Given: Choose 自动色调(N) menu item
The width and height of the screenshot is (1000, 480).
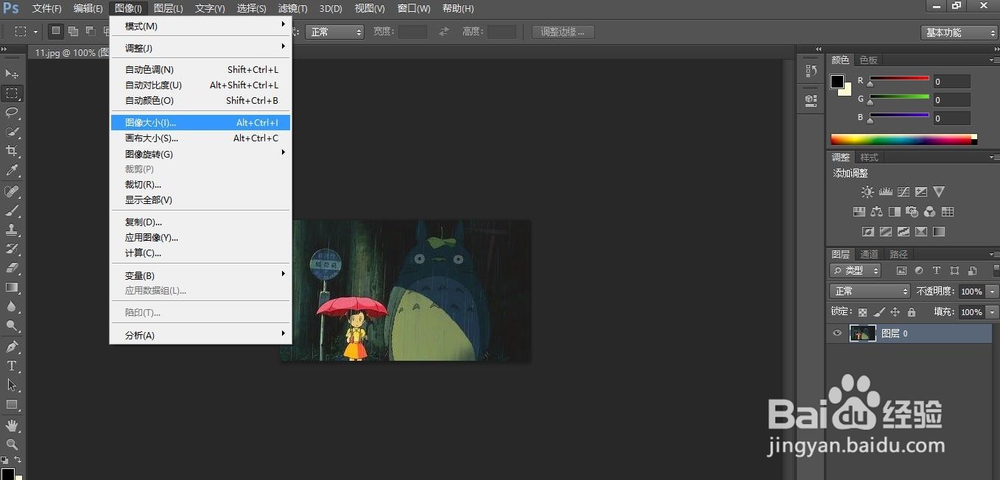Looking at the screenshot, I should pyautogui.click(x=200, y=69).
